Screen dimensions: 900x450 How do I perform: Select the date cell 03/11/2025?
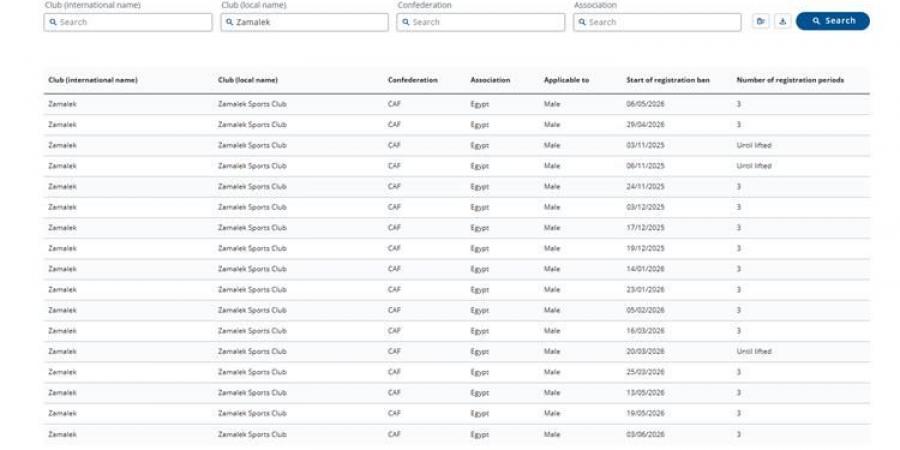(x=645, y=146)
